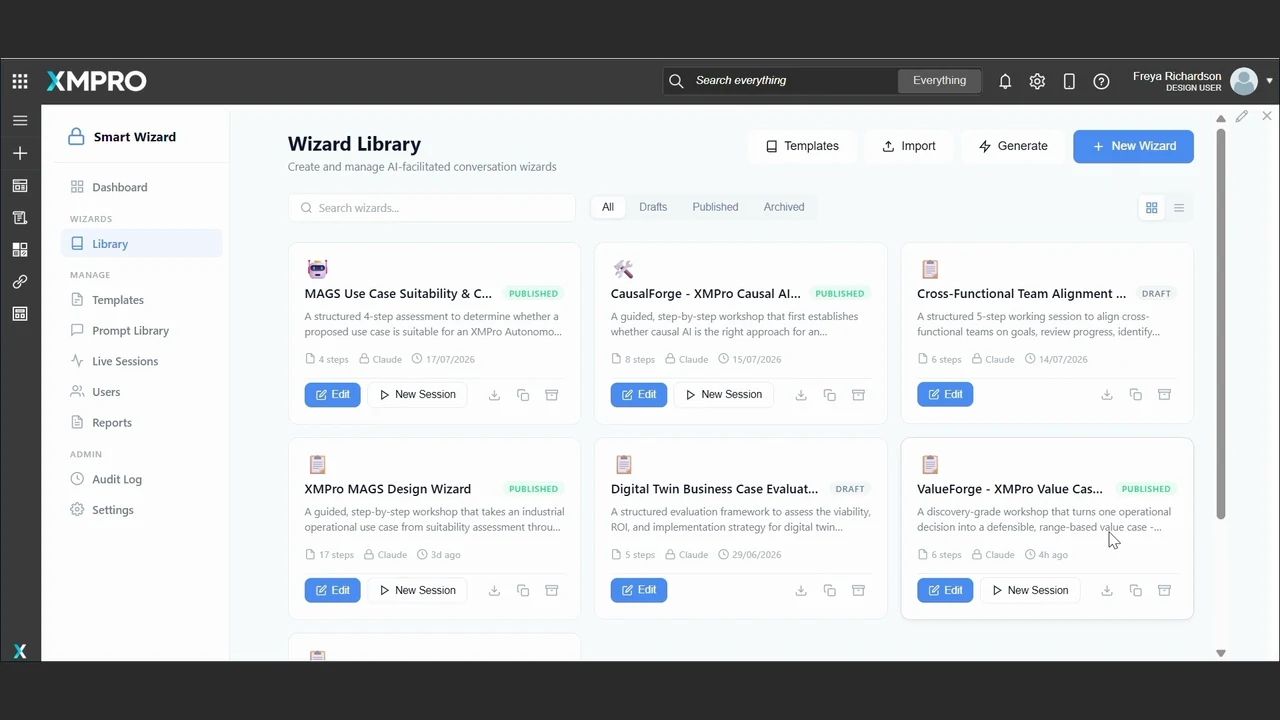Archive the ValueForge wizard
1280x720 pixels.
(1164, 591)
